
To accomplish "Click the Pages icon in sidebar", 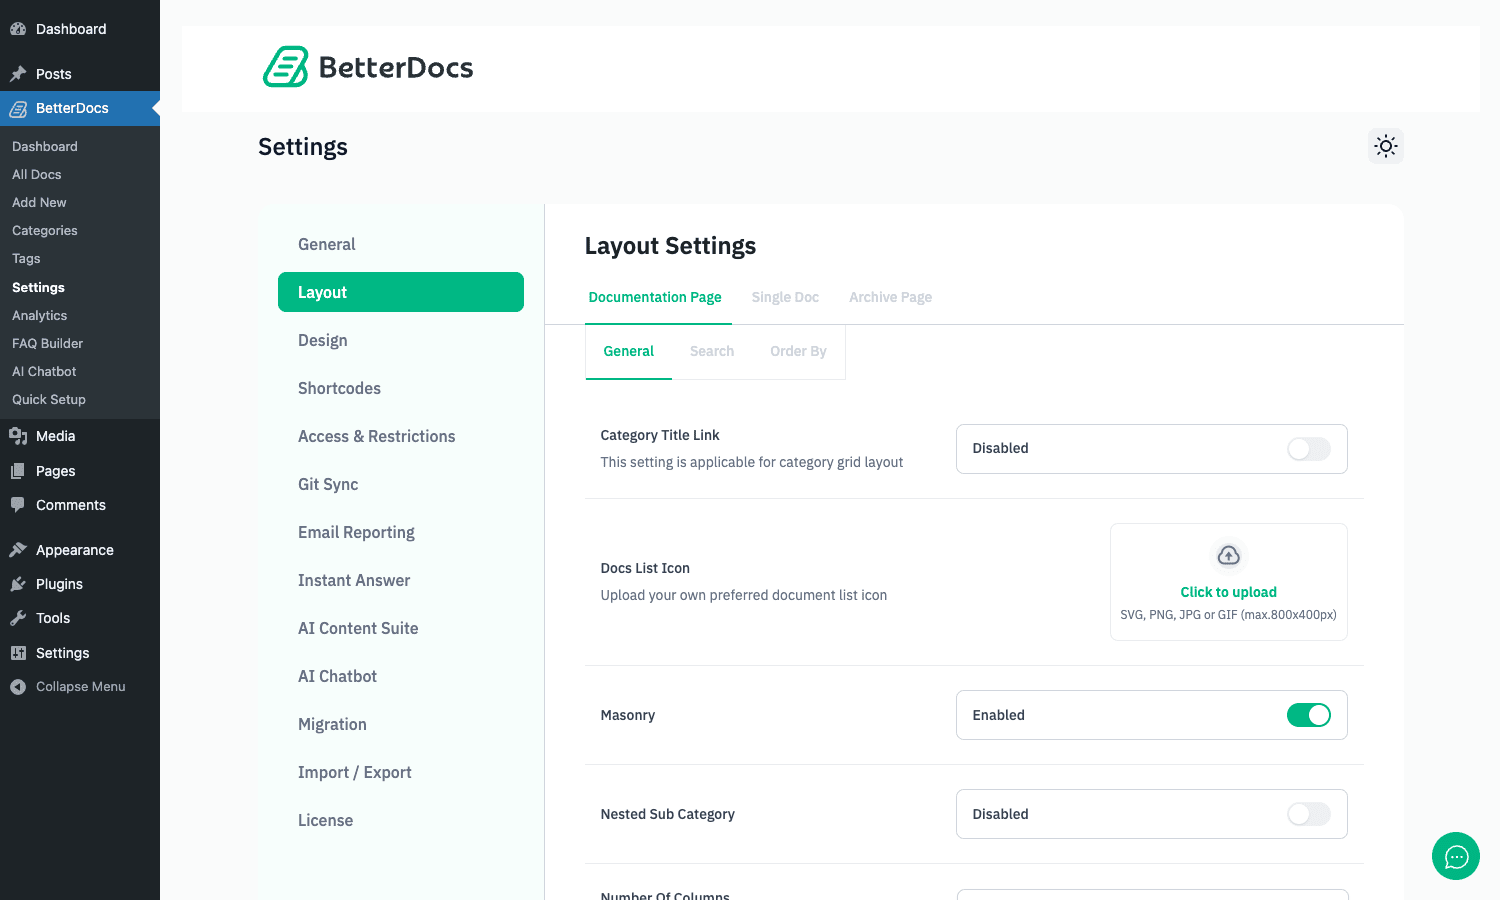I will tap(18, 471).
